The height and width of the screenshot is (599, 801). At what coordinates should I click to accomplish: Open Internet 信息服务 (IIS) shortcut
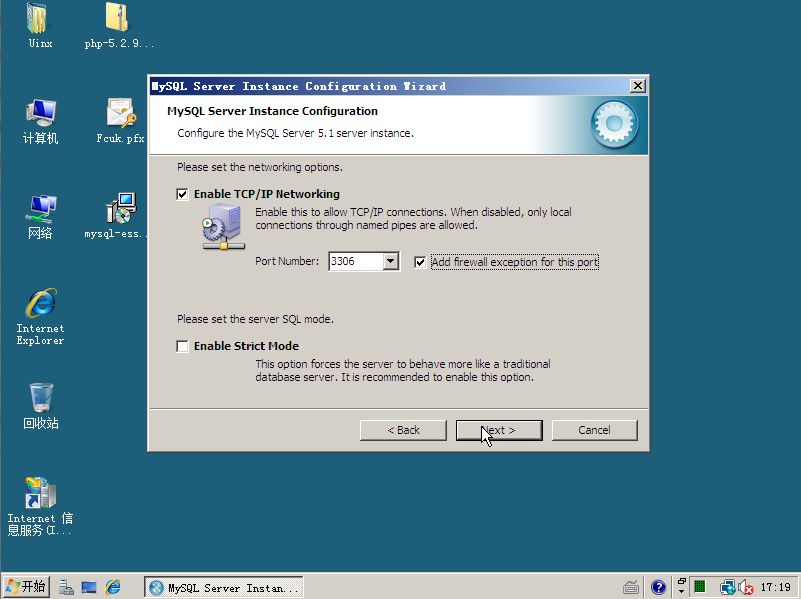tap(40, 506)
